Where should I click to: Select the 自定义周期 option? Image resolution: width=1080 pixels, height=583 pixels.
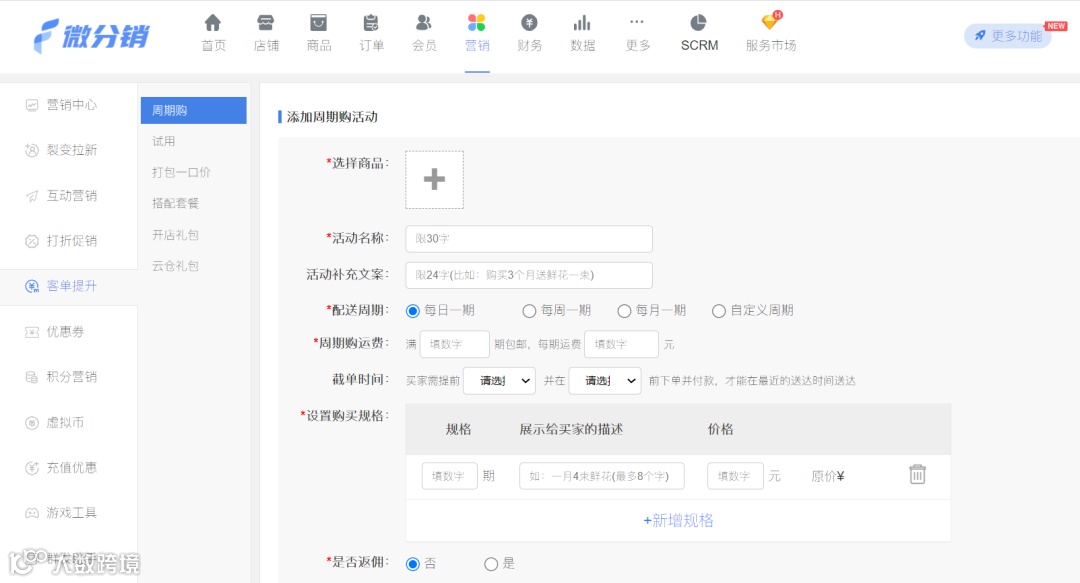pos(718,311)
